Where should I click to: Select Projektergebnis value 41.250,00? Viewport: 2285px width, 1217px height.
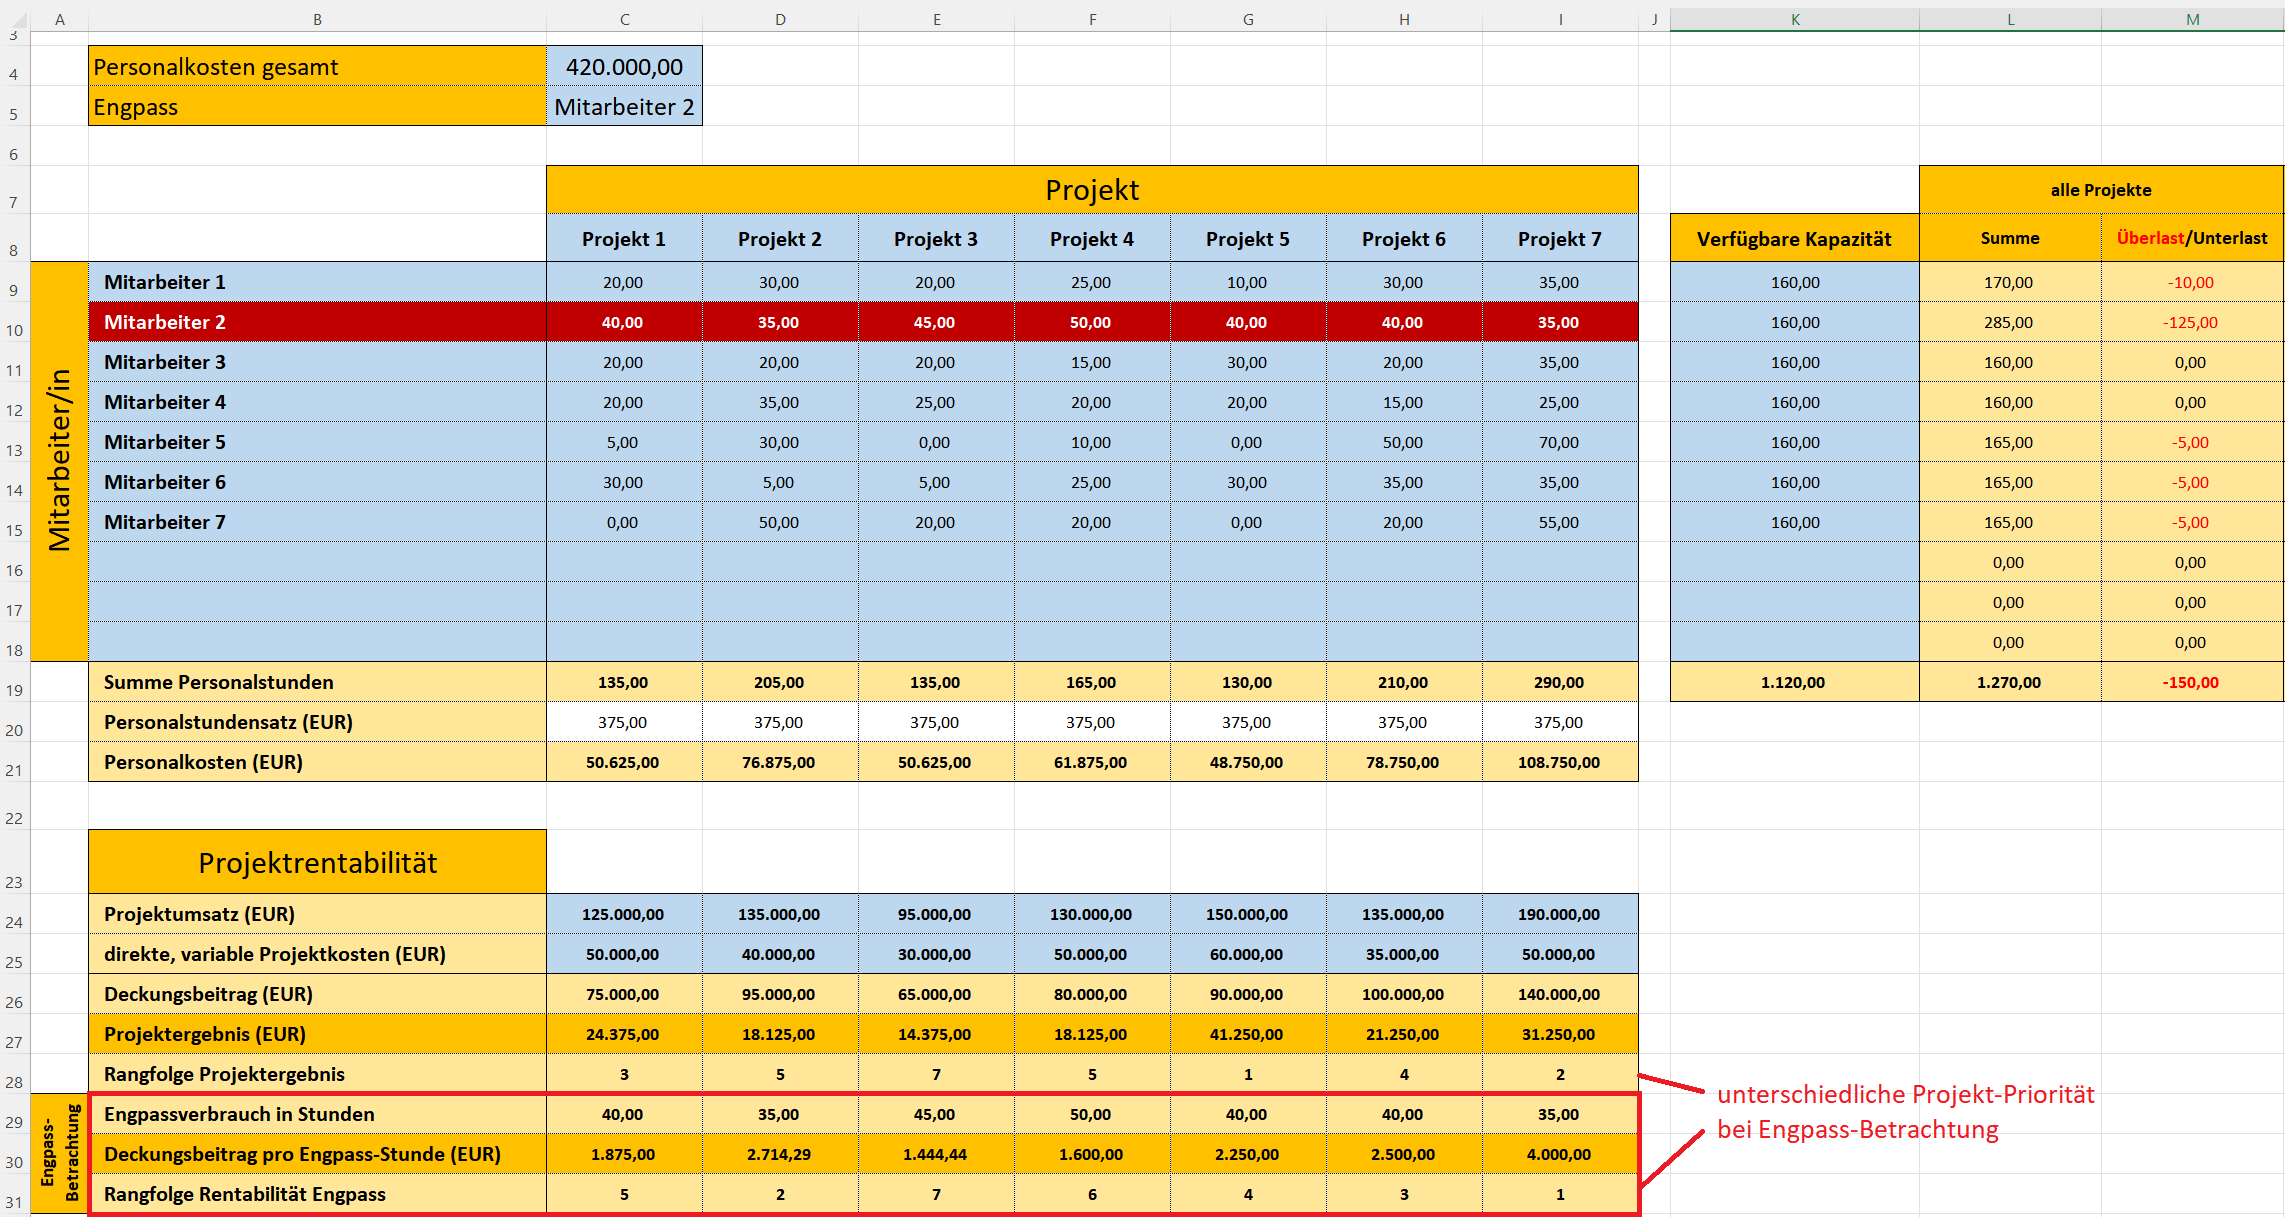(1248, 1034)
